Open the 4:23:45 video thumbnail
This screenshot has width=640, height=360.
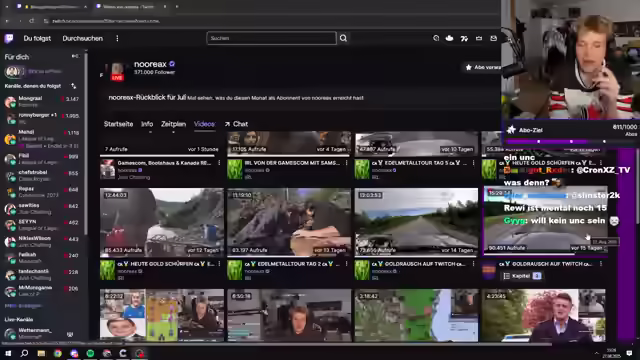(544, 315)
